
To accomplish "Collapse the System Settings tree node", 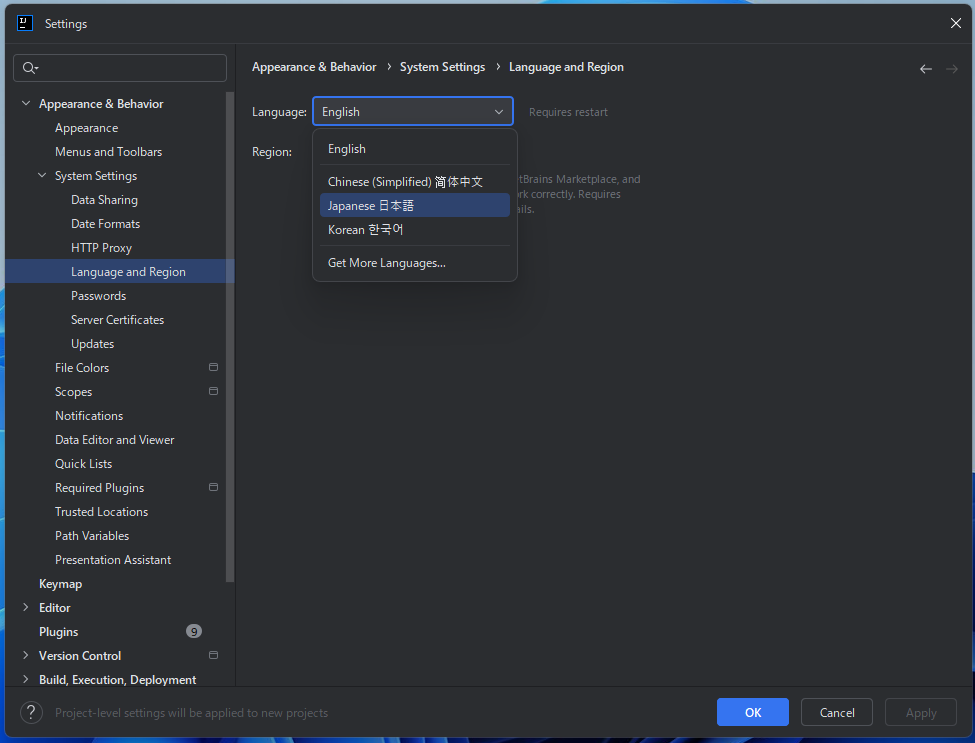I will pyautogui.click(x=42, y=176).
